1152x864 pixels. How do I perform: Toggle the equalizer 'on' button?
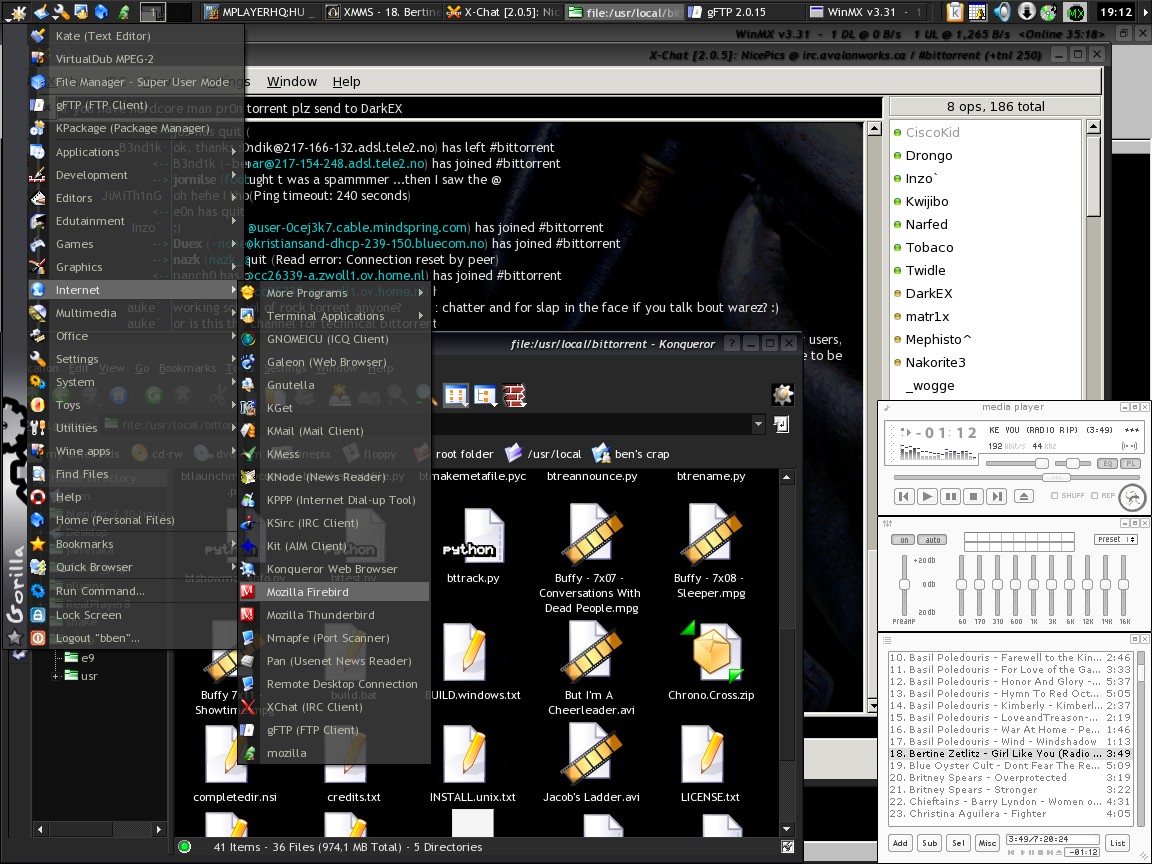[904, 540]
